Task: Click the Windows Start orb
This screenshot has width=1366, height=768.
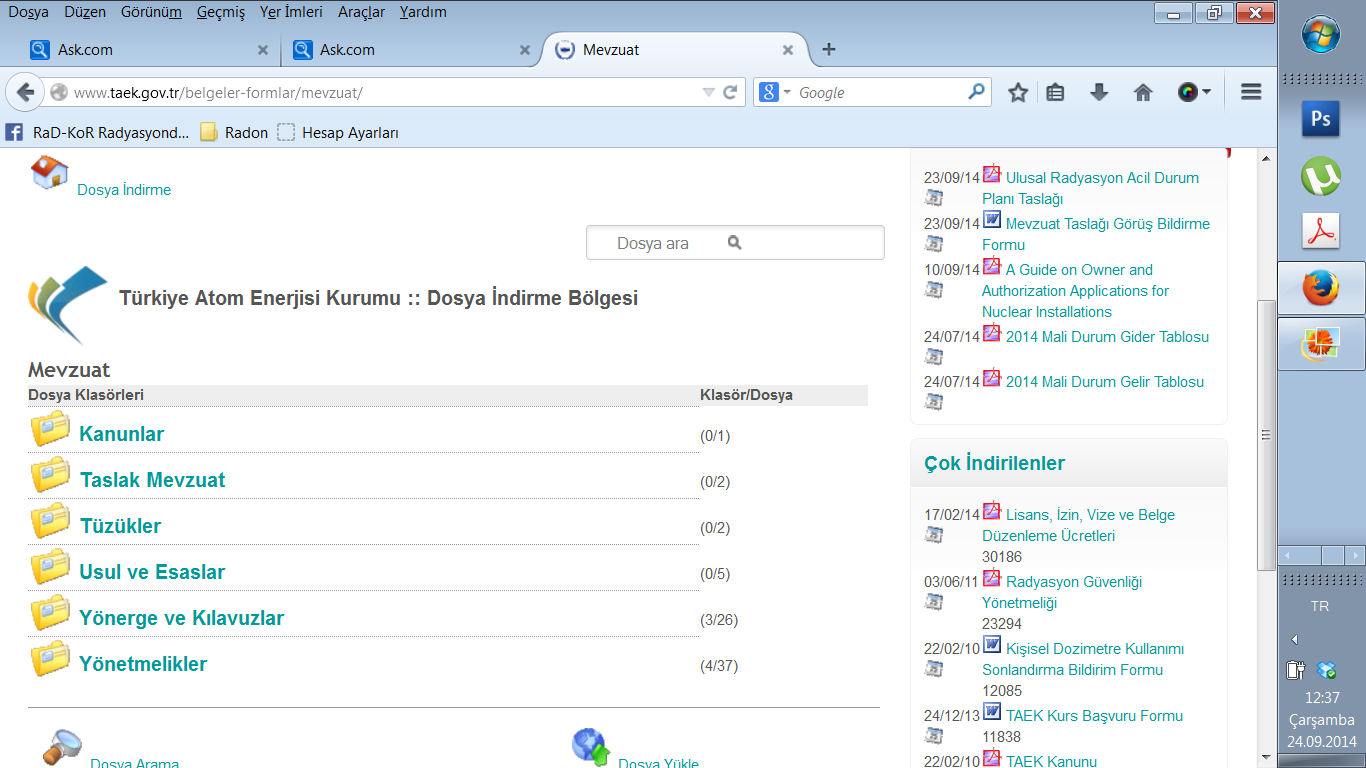Action: pos(1321,35)
